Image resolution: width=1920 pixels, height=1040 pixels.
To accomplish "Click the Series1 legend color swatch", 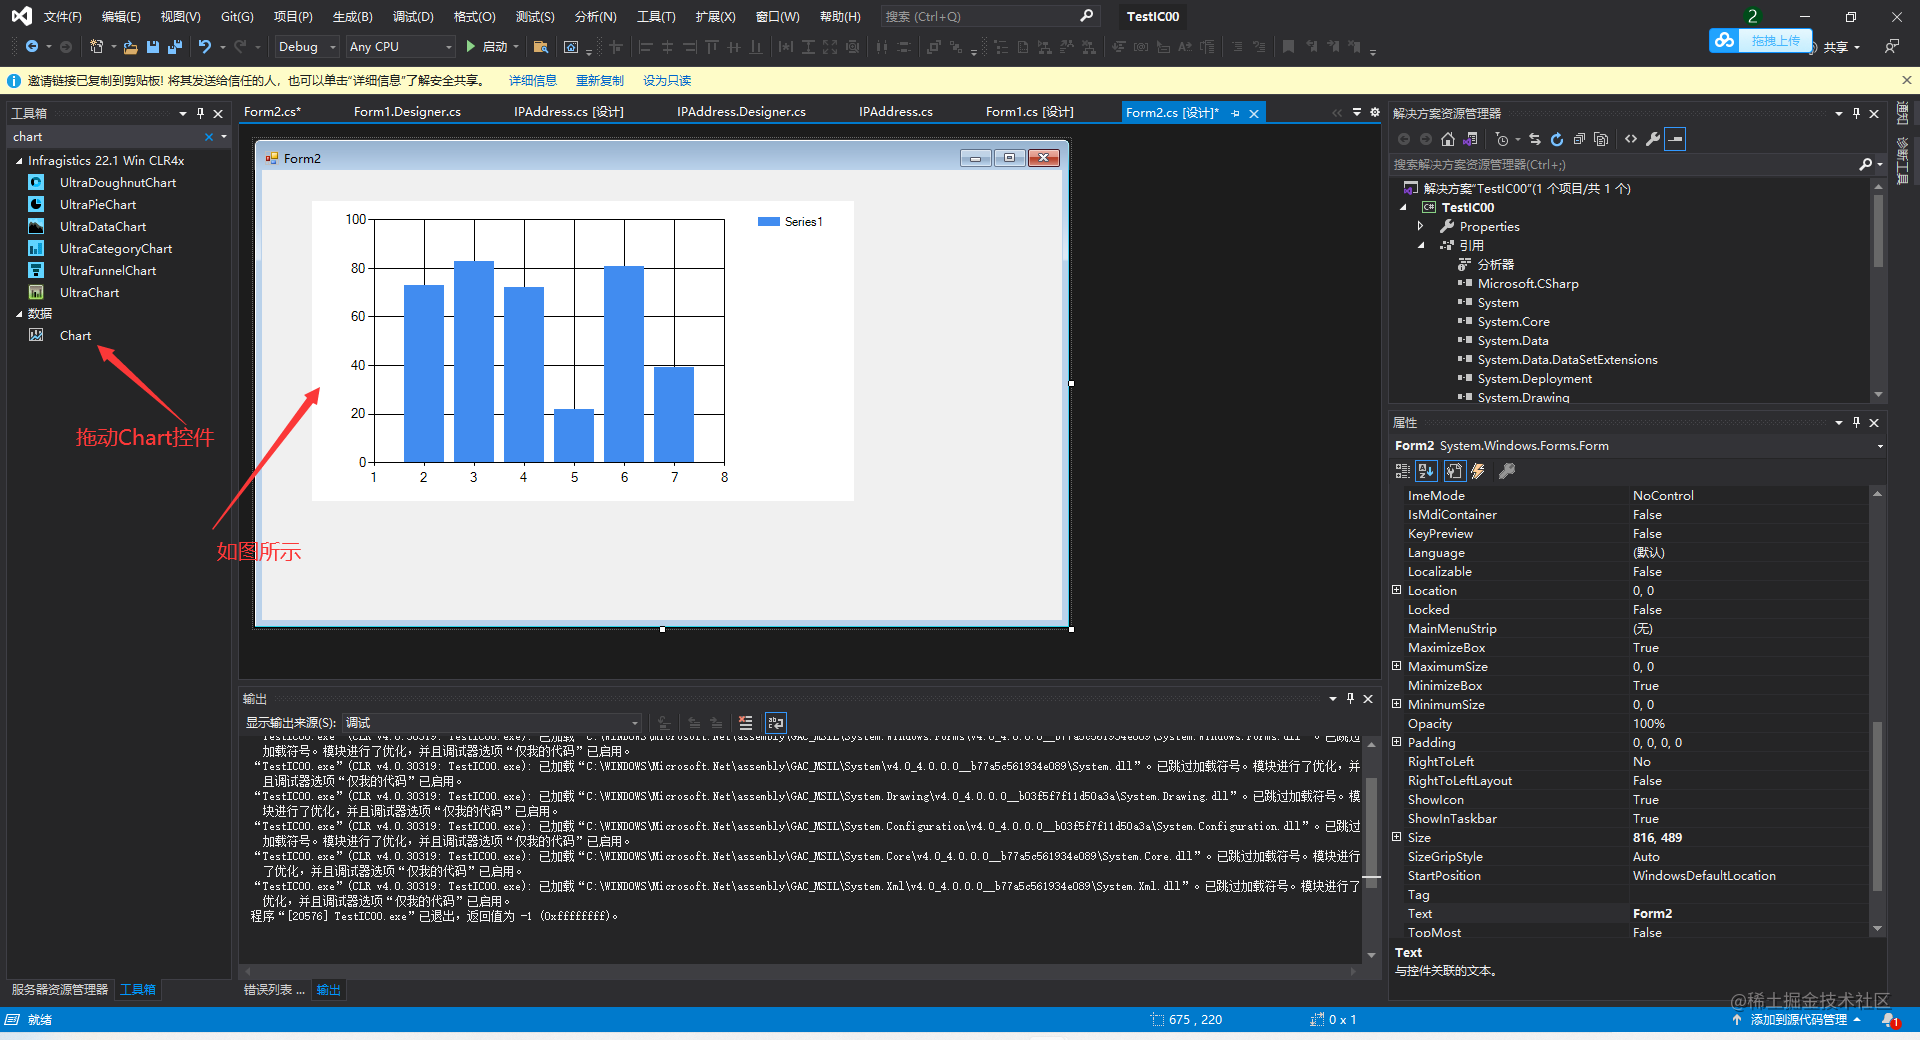I will click(x=768, y=222).
